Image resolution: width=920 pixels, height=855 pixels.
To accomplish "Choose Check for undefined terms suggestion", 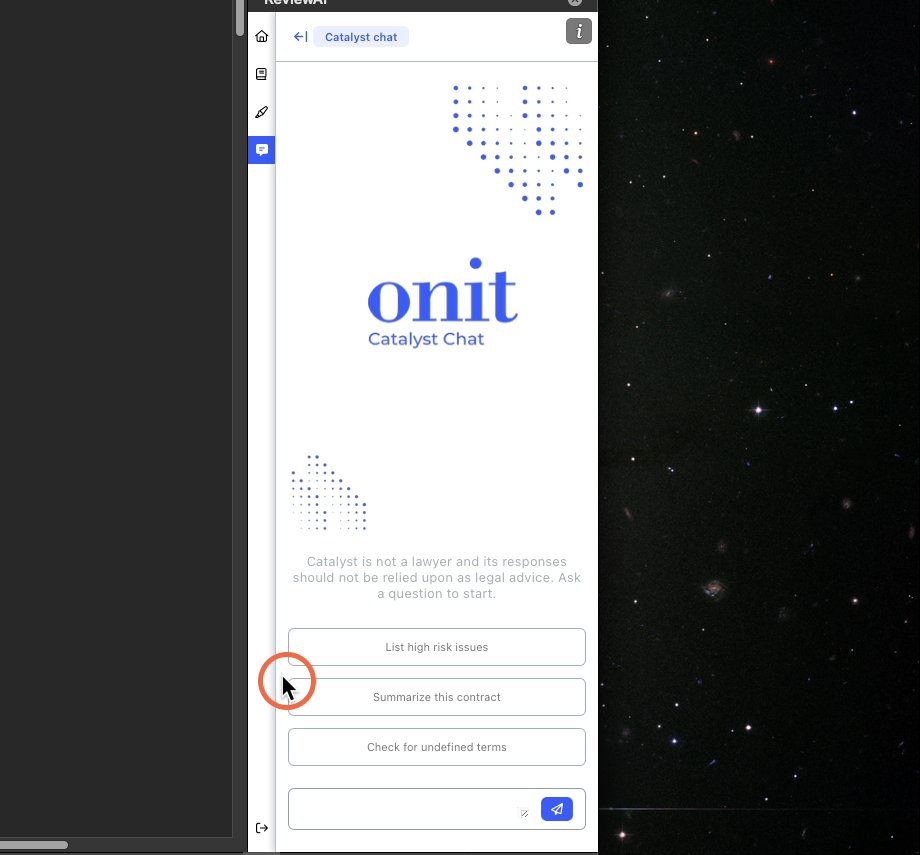I will 437,747.
